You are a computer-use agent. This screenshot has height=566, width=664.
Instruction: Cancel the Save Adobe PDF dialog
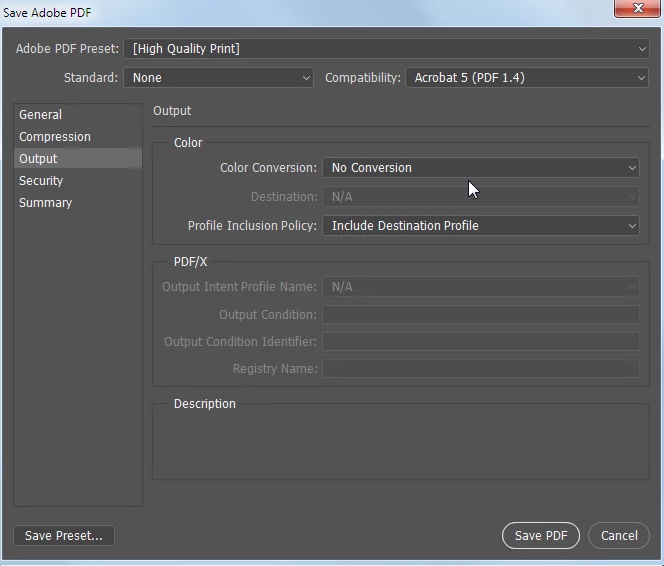tap(619, 536)
